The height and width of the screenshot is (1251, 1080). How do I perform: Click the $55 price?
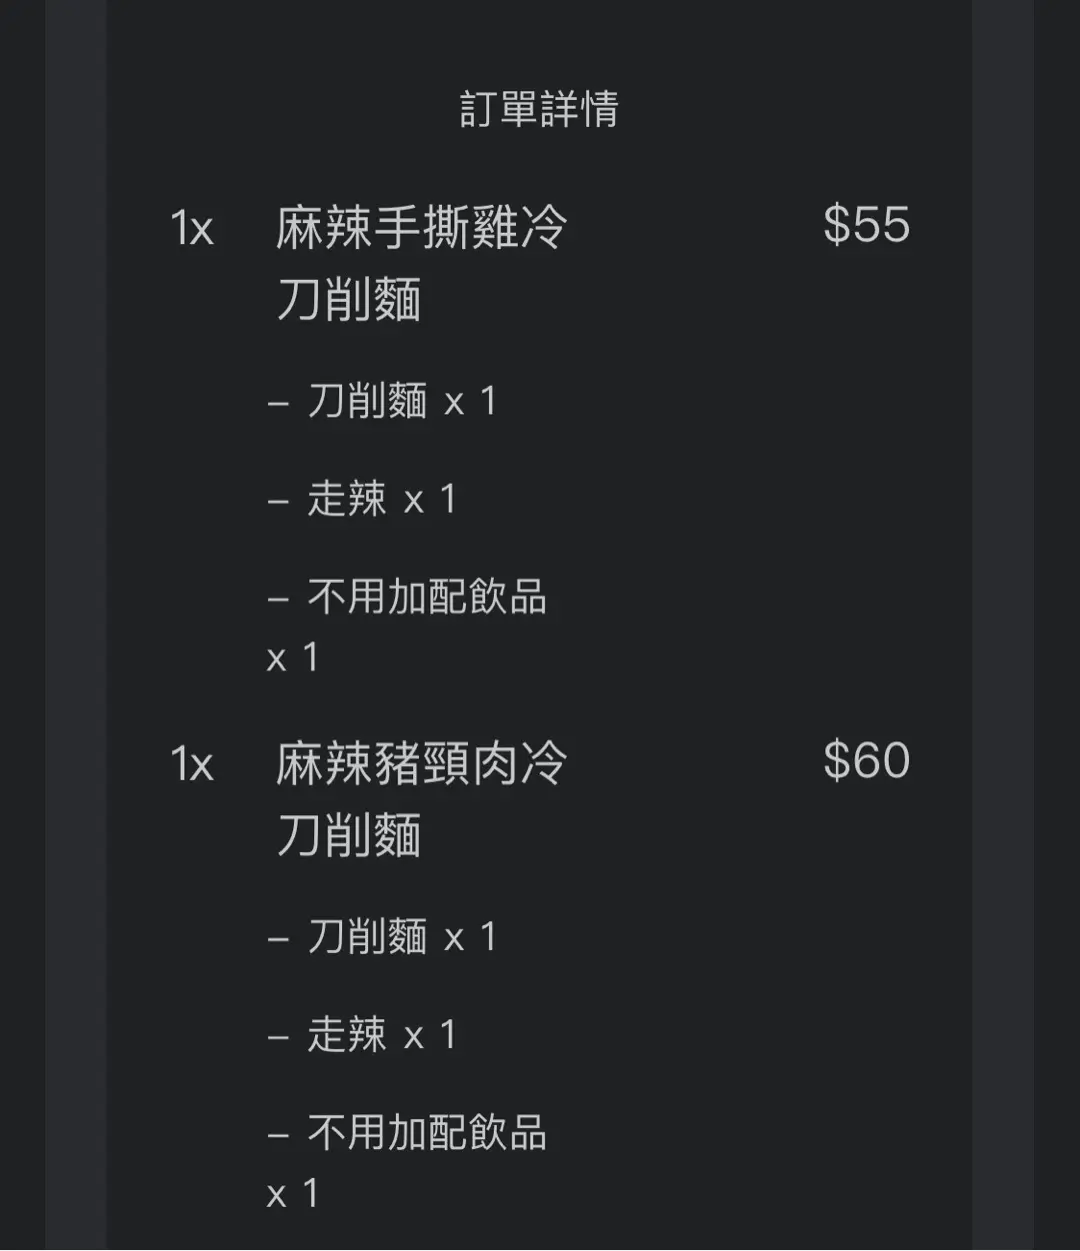pyautogui.click(x=866, y=224)
